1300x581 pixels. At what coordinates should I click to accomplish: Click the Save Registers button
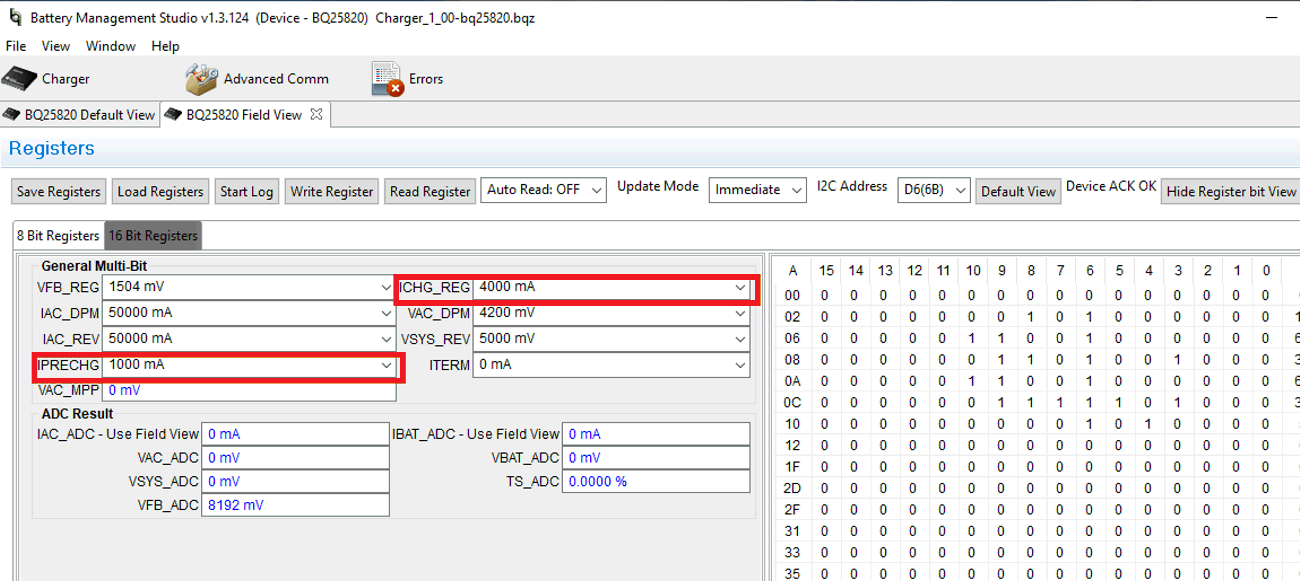pos(58,191)
